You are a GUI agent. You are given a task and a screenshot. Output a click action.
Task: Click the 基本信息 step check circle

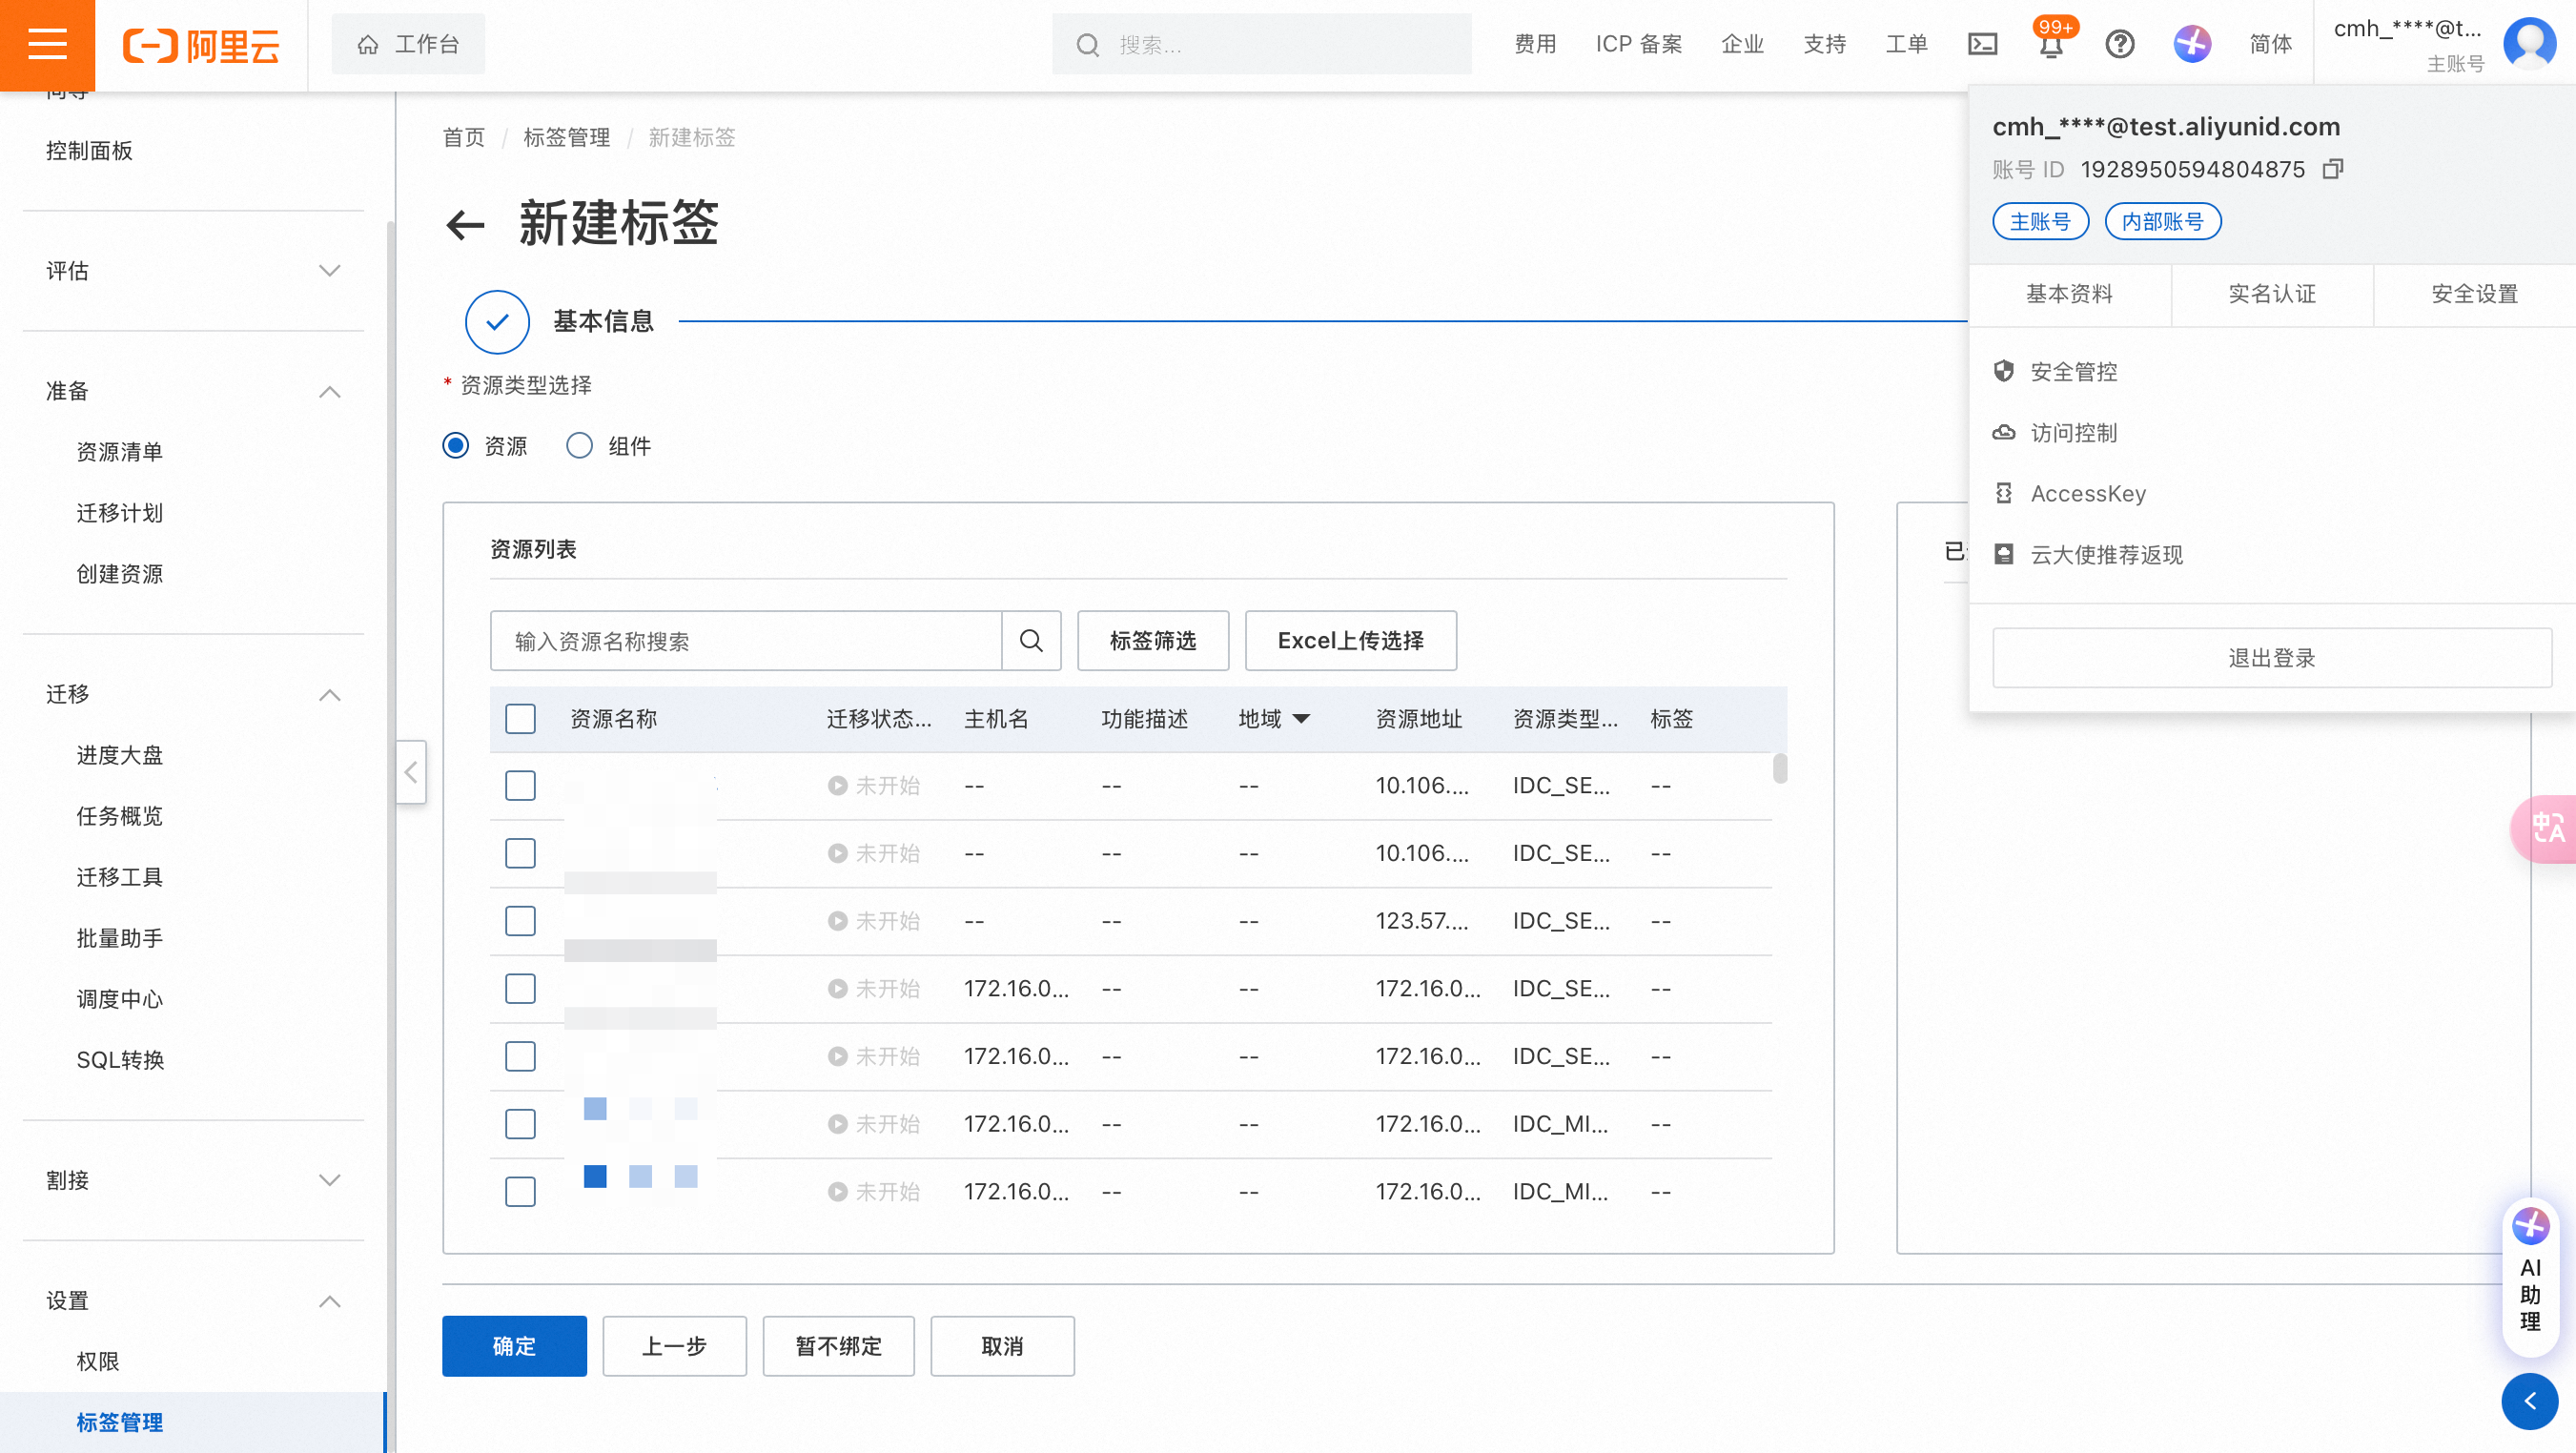pos(497,322)
